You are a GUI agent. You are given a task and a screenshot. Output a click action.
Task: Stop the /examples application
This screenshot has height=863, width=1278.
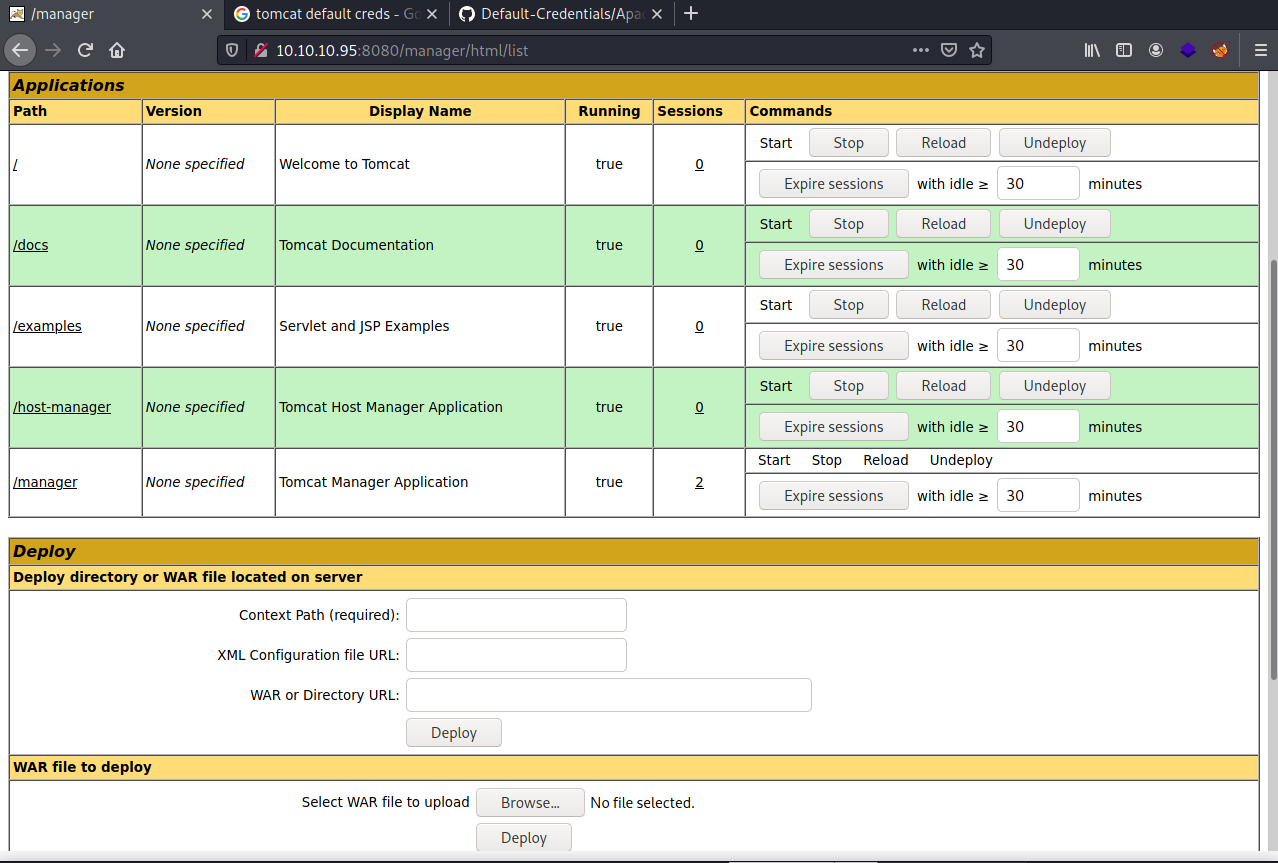coord(848,305)
